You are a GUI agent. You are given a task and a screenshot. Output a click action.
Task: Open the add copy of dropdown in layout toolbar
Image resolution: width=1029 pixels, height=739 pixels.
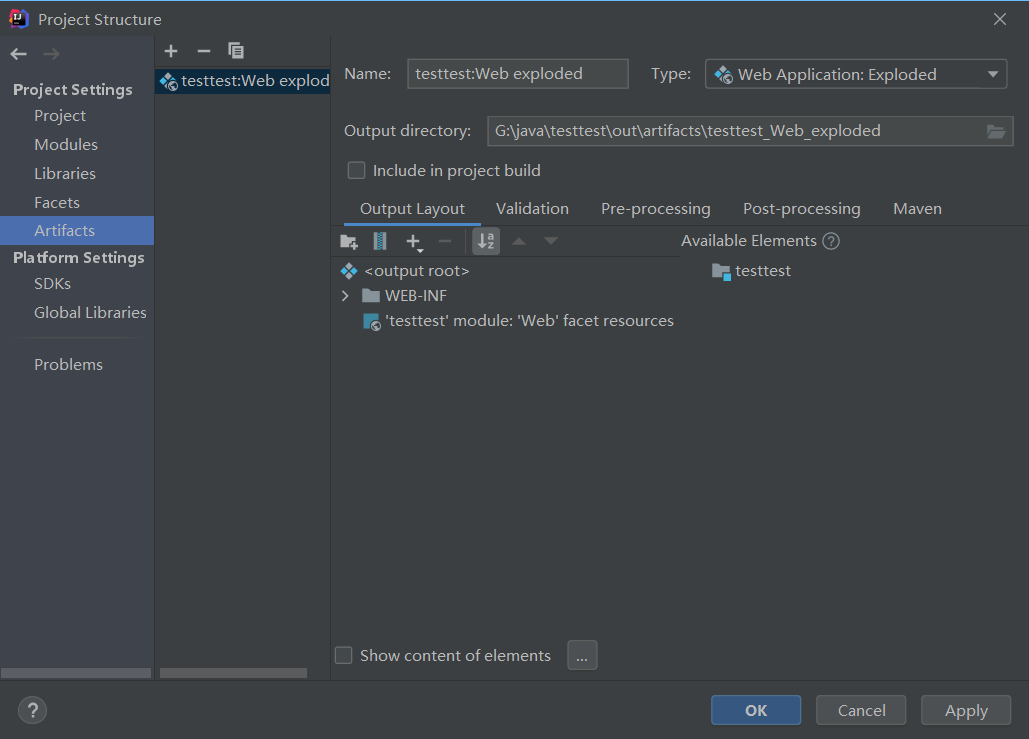(414, 241)
